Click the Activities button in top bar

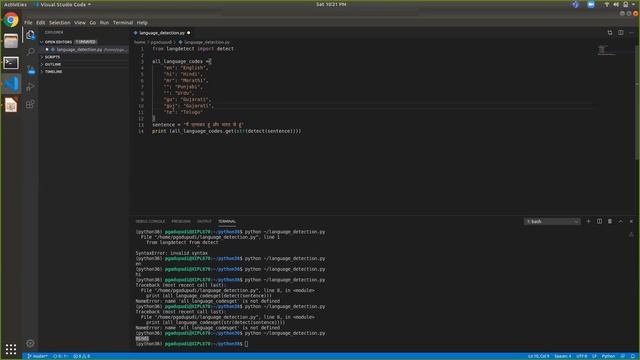pyautogui.click(x=15, y=4)
